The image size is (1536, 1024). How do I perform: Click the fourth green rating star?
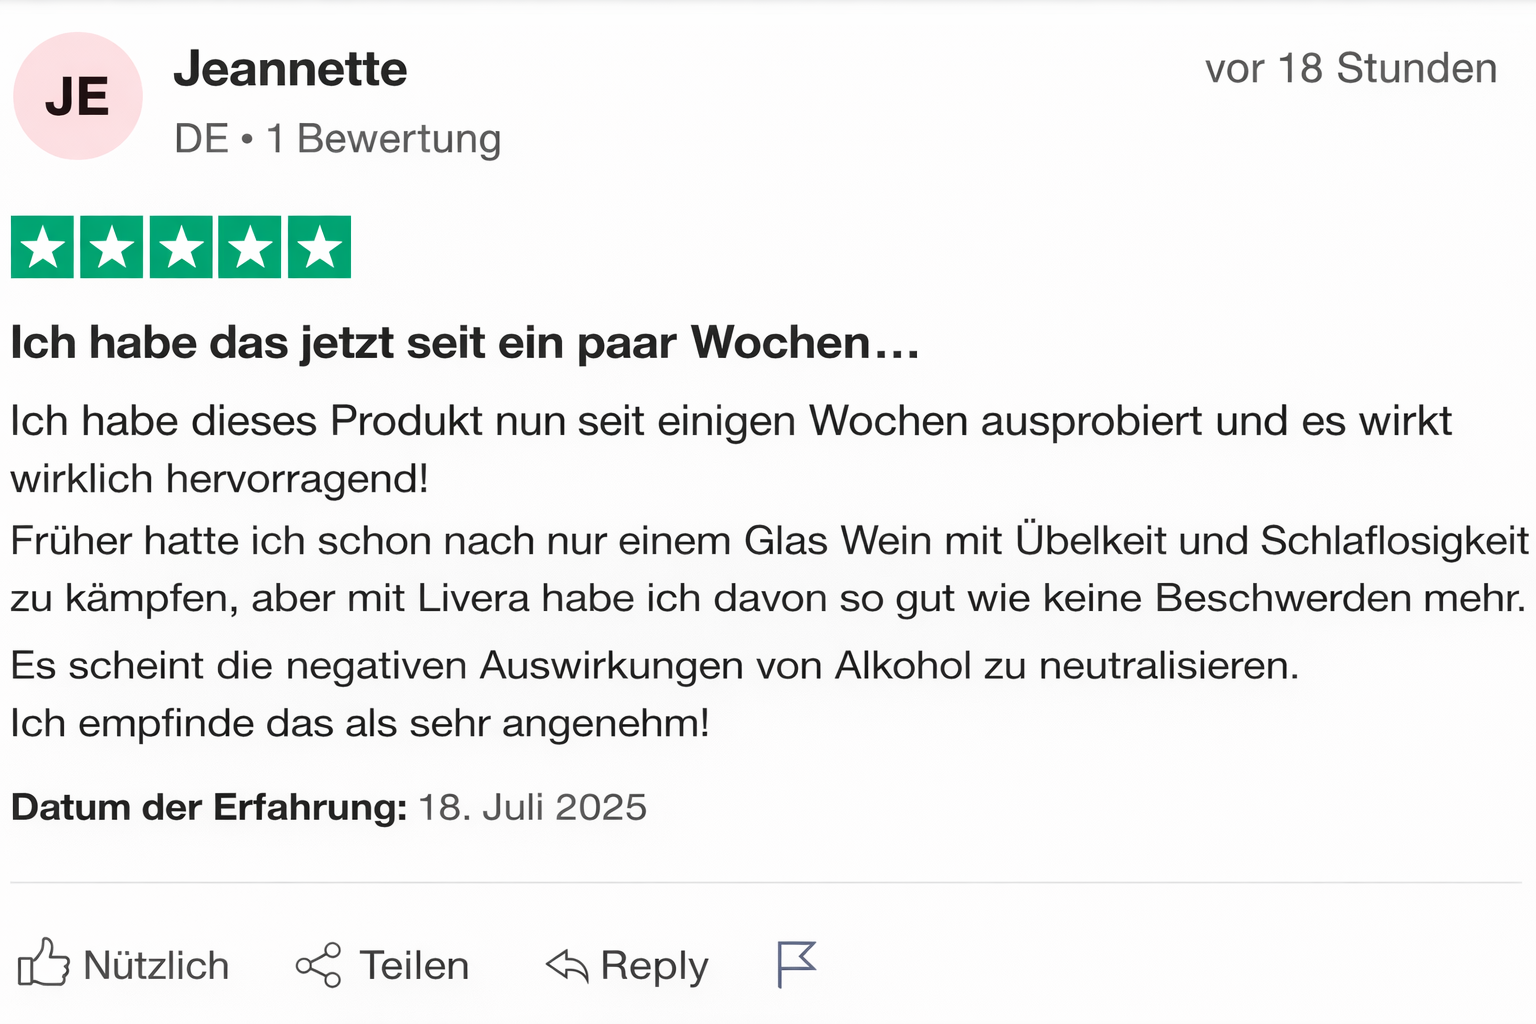[250, 247]
